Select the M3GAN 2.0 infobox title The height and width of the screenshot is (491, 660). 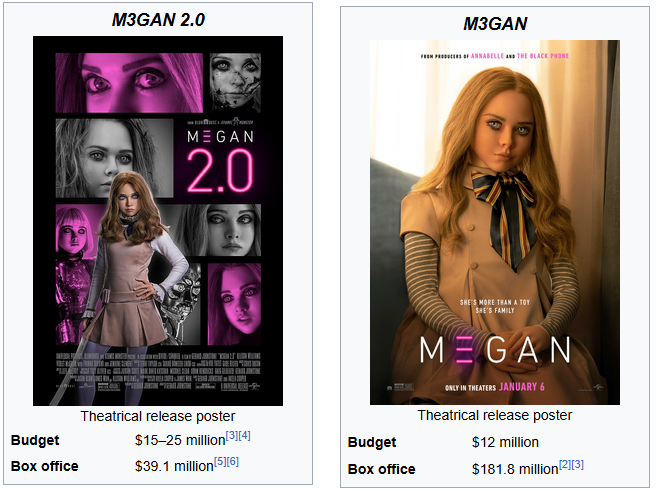coord(158,20)
